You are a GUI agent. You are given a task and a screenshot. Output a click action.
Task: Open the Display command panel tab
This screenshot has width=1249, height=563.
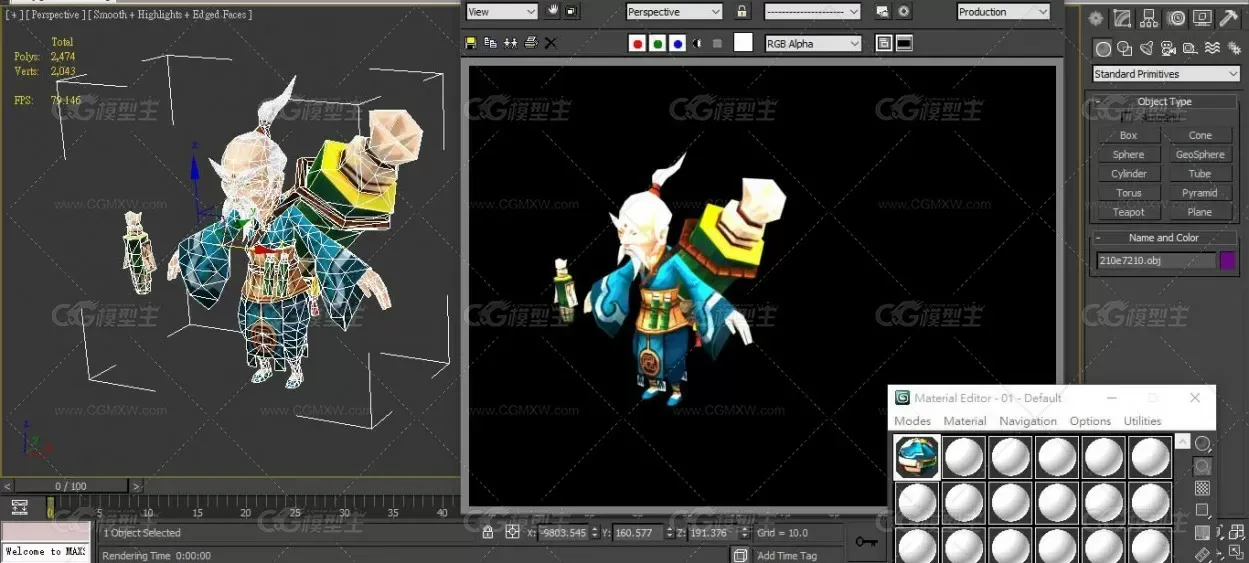1202,18
